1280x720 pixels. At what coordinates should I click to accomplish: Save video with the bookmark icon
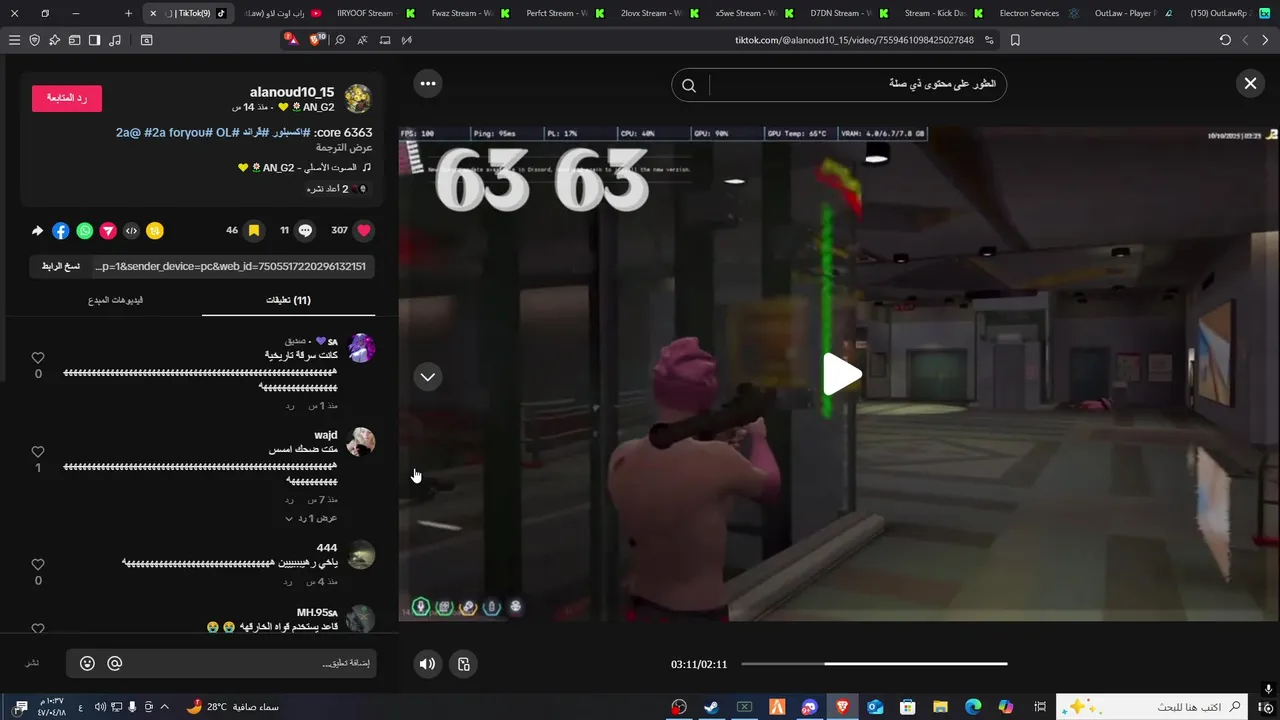(x=254, y=230)
